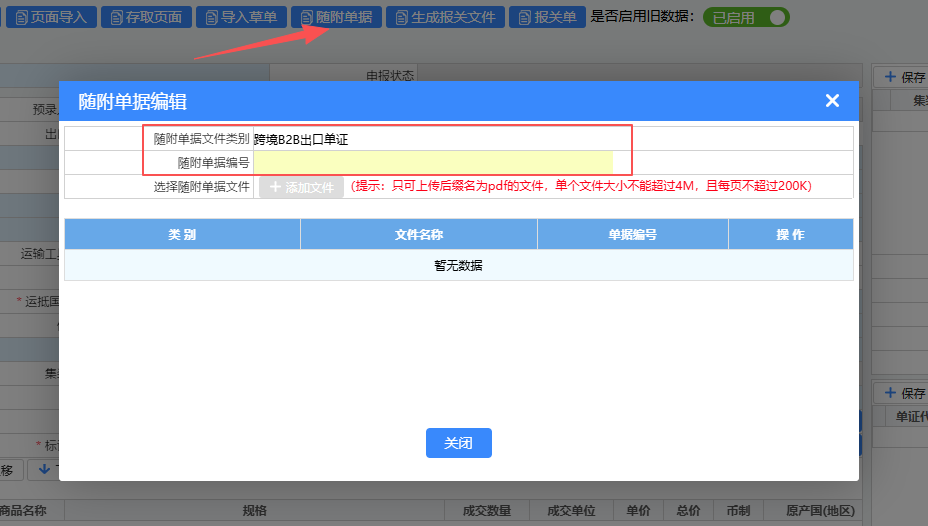Click the 规格 column header in background table
Viewport: 928px width, 526px height.
coord(254,511)
